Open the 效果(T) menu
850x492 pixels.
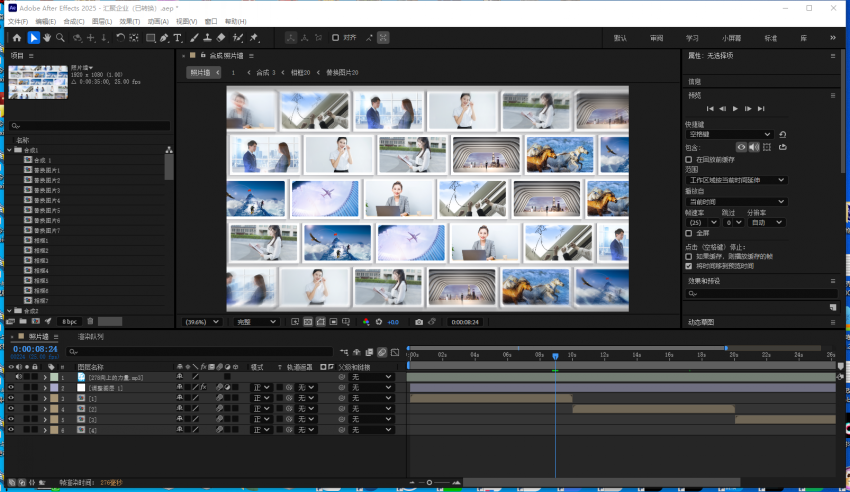pyautogui.click(x=129, y=21)
